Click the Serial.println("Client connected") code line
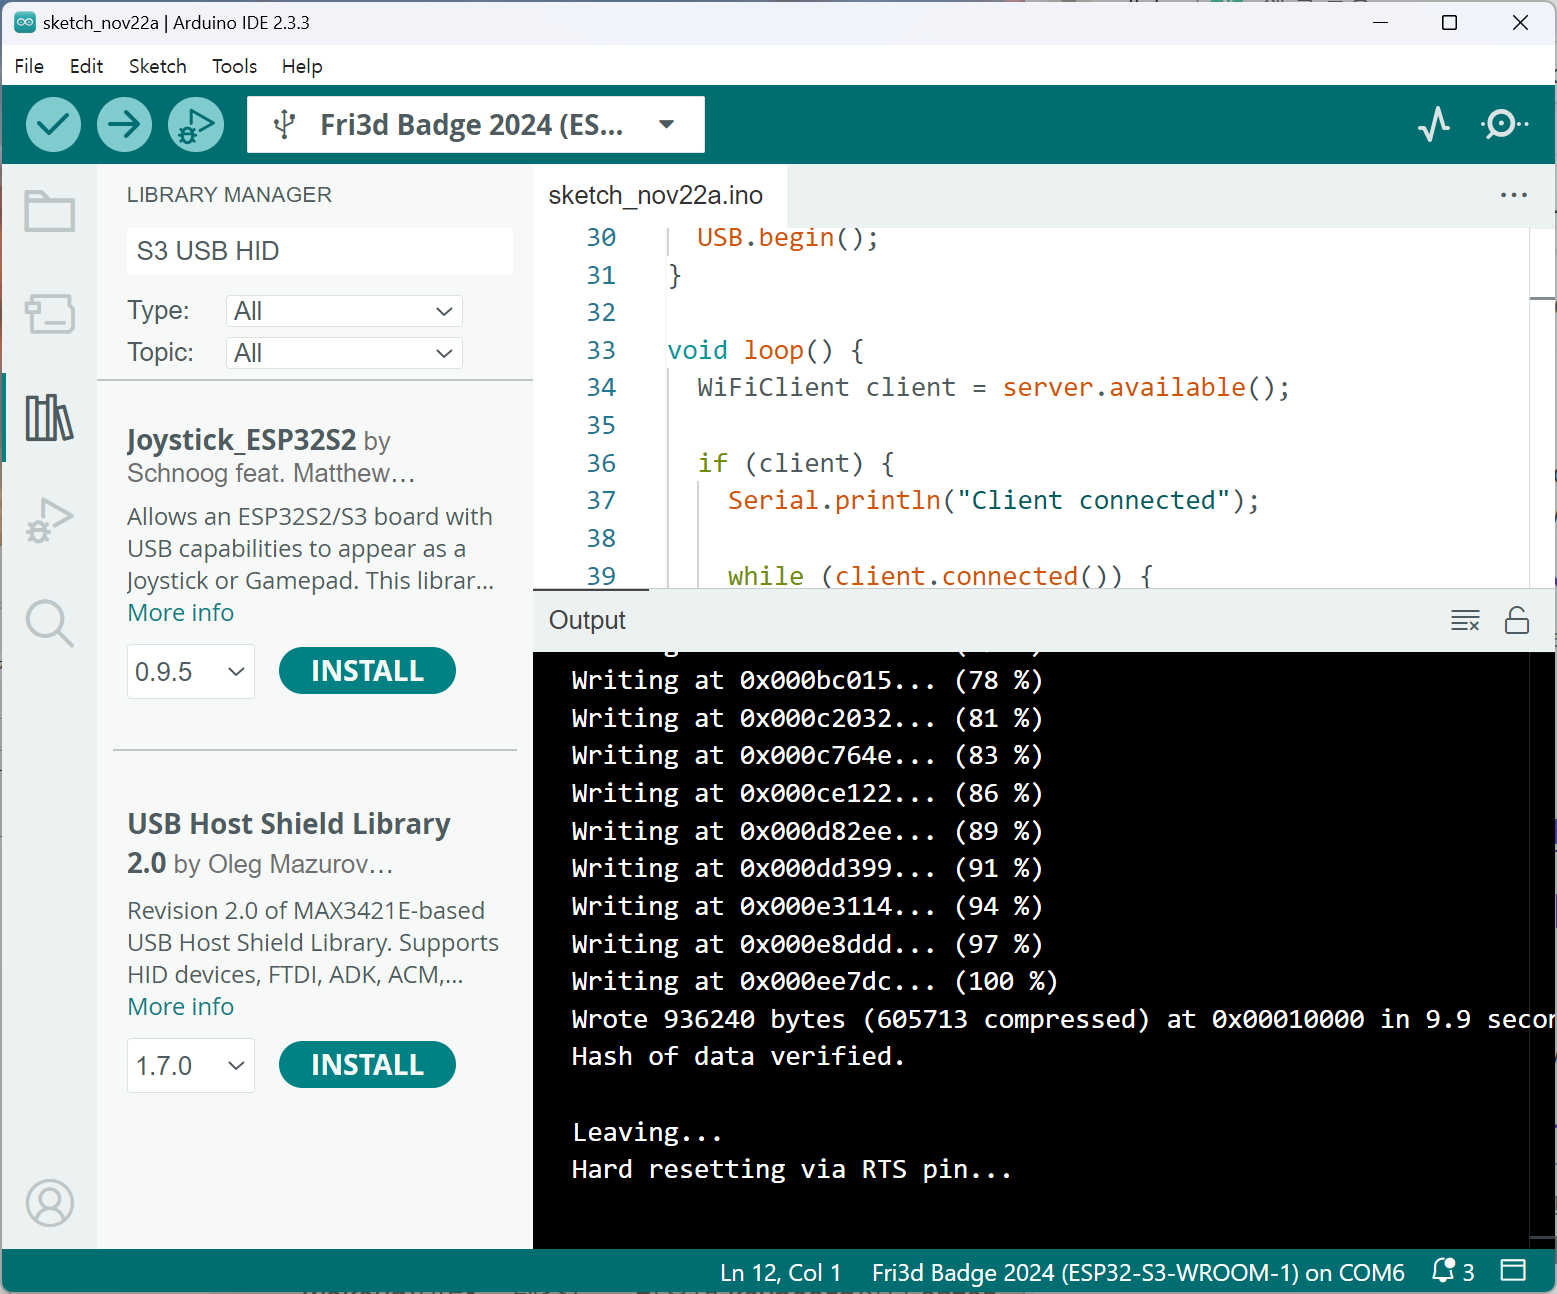 (993, 501)
